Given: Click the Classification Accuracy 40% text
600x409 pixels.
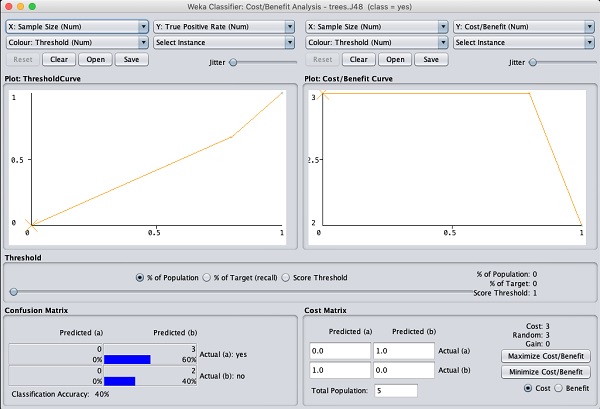Looking at the screenshot, I should point(60,394).
